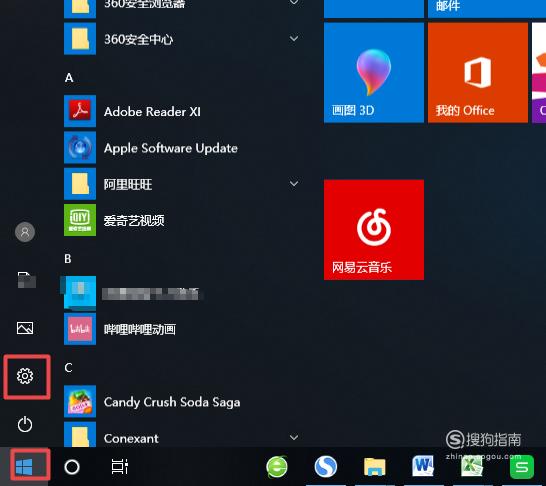Select the Conexant text
The image size is (546, 486).
(131, 438)
